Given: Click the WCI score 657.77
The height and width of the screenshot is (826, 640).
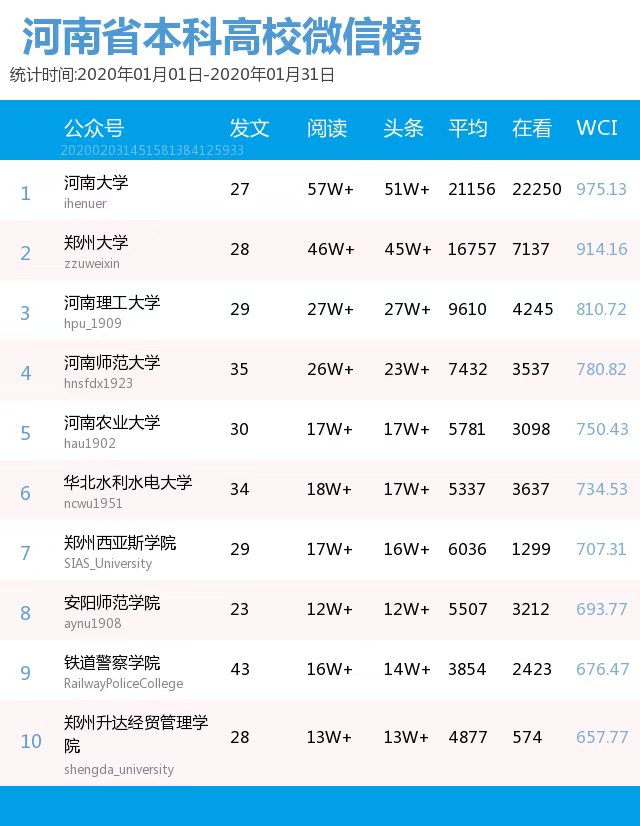Looking at the screenshot, I should pyautogui.click(x=601, y=737).
